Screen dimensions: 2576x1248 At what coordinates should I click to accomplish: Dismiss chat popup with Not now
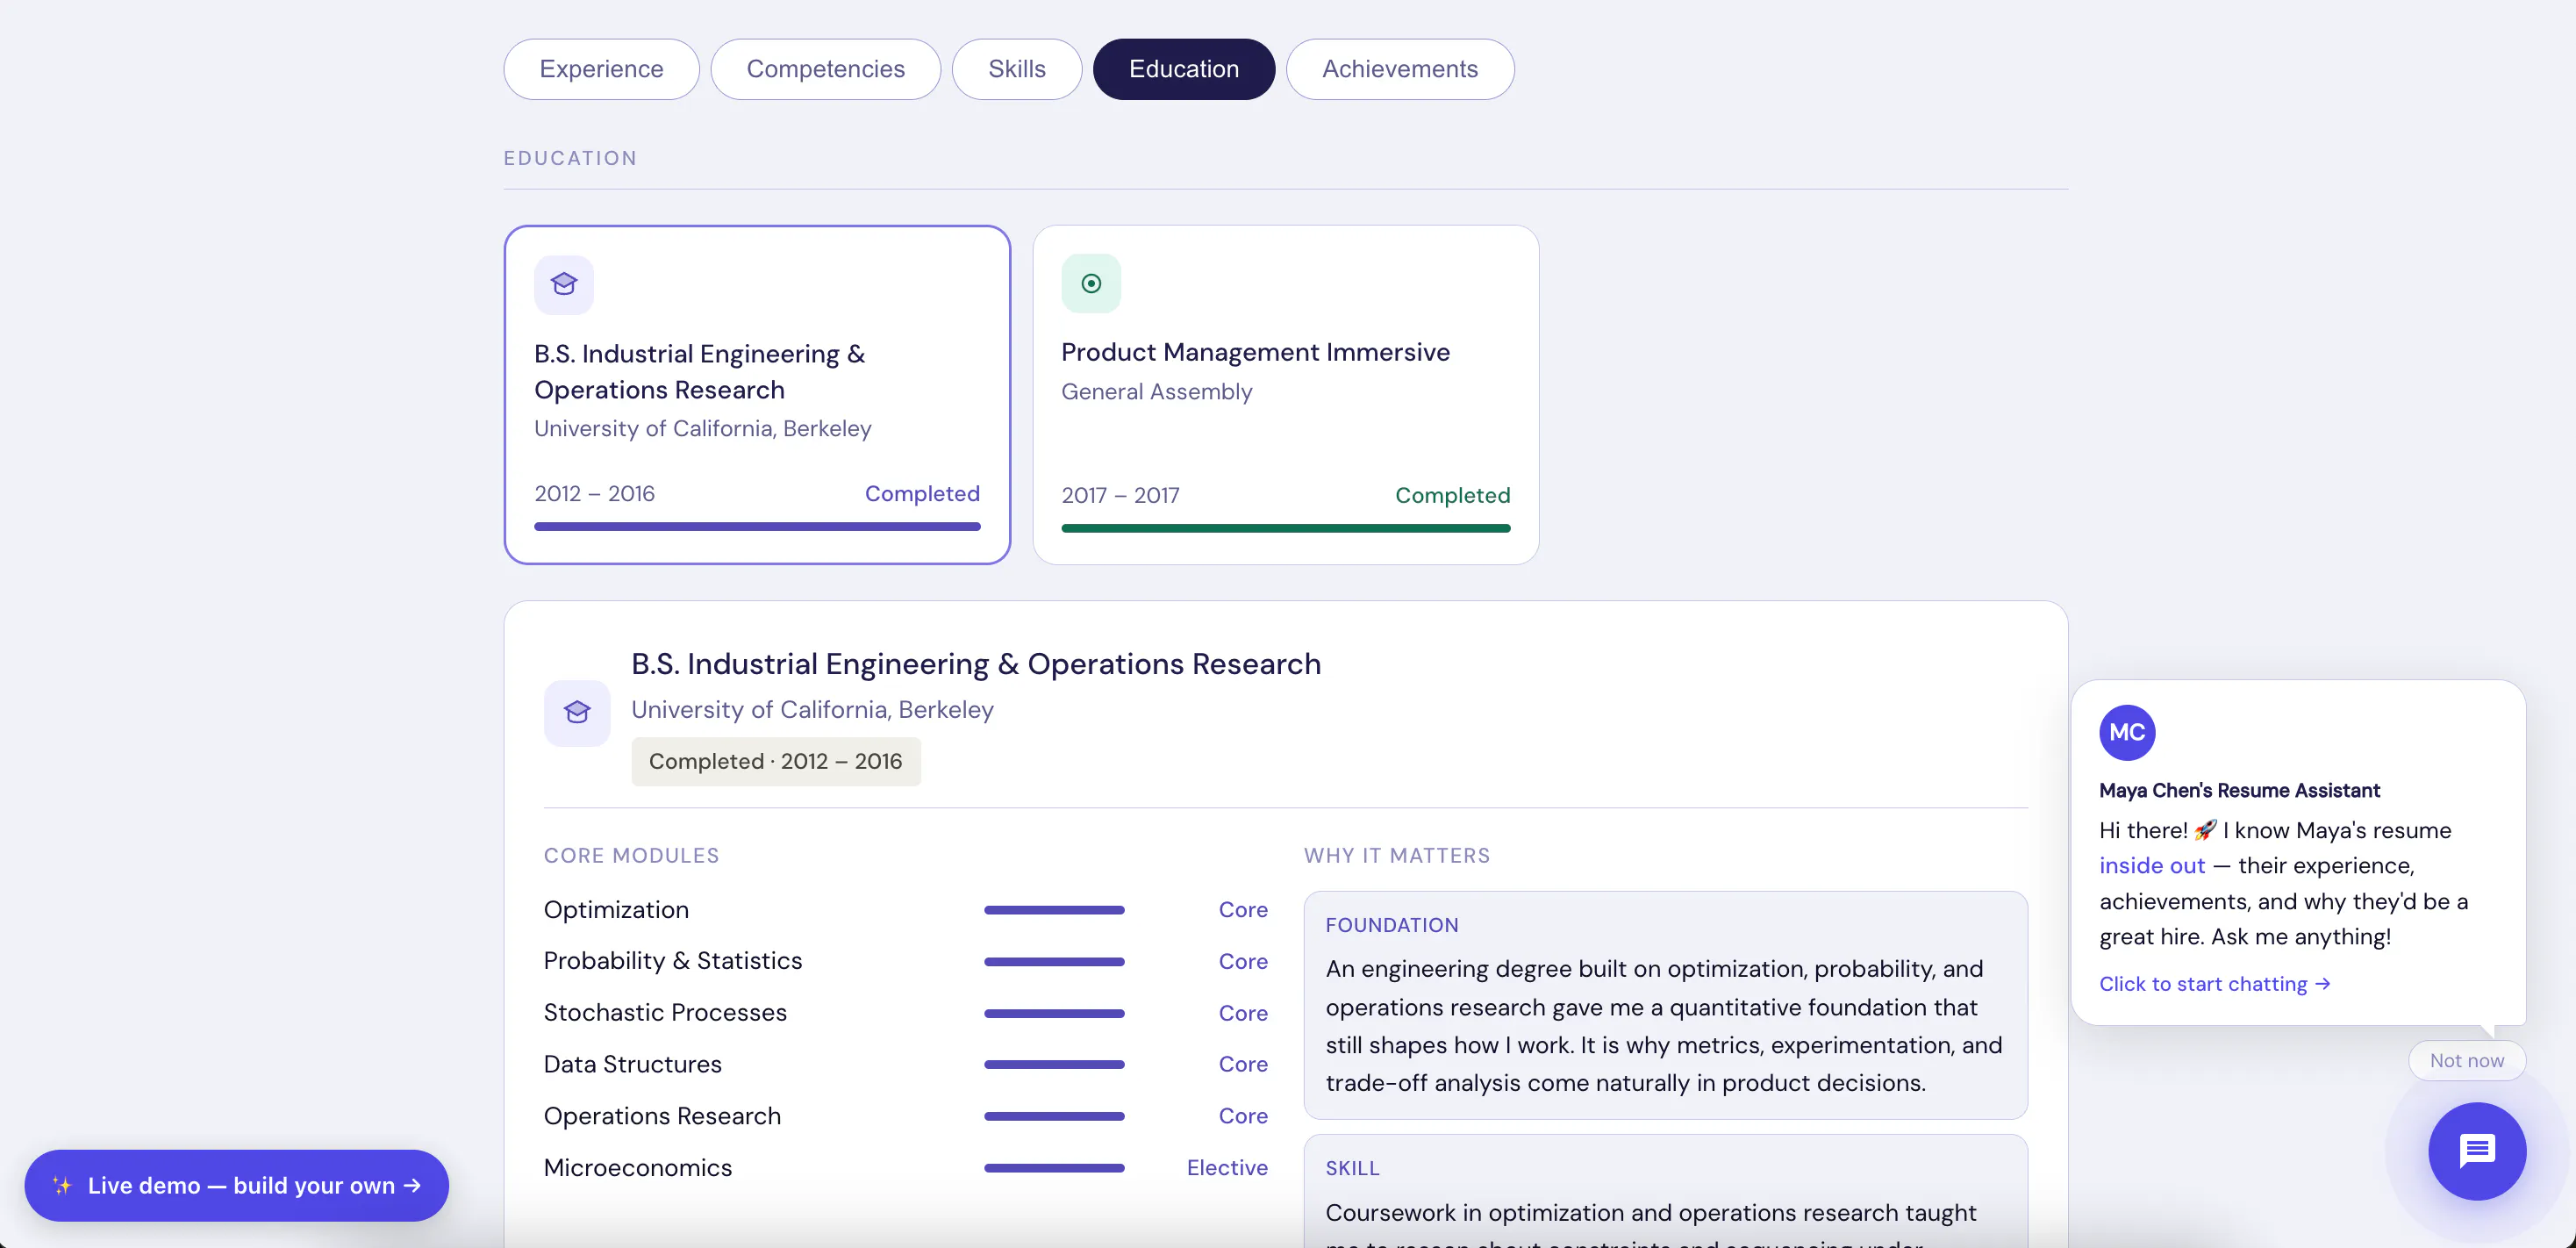(2466, 1060)
